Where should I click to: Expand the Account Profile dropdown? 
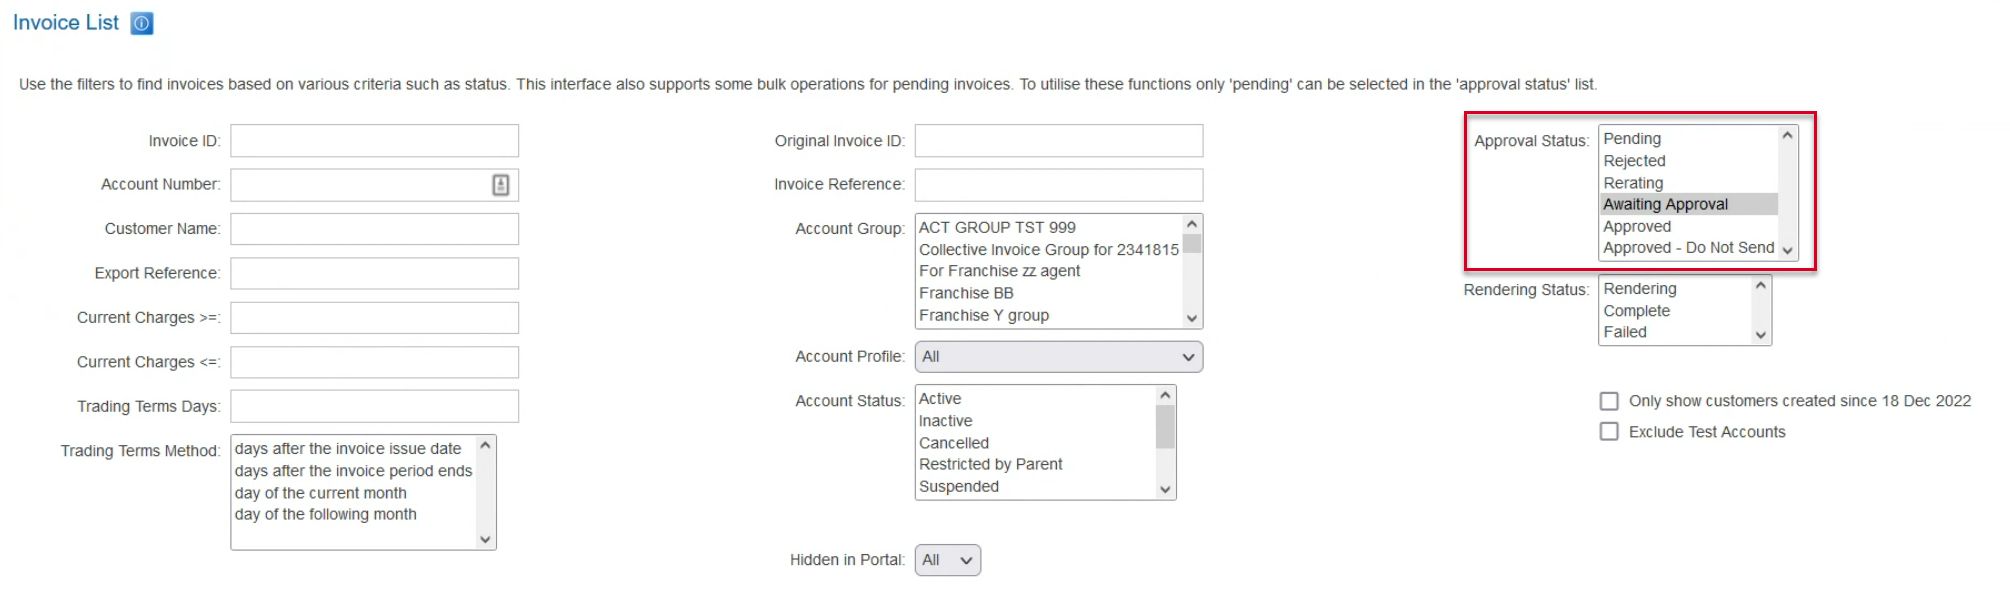point(1058,357)
